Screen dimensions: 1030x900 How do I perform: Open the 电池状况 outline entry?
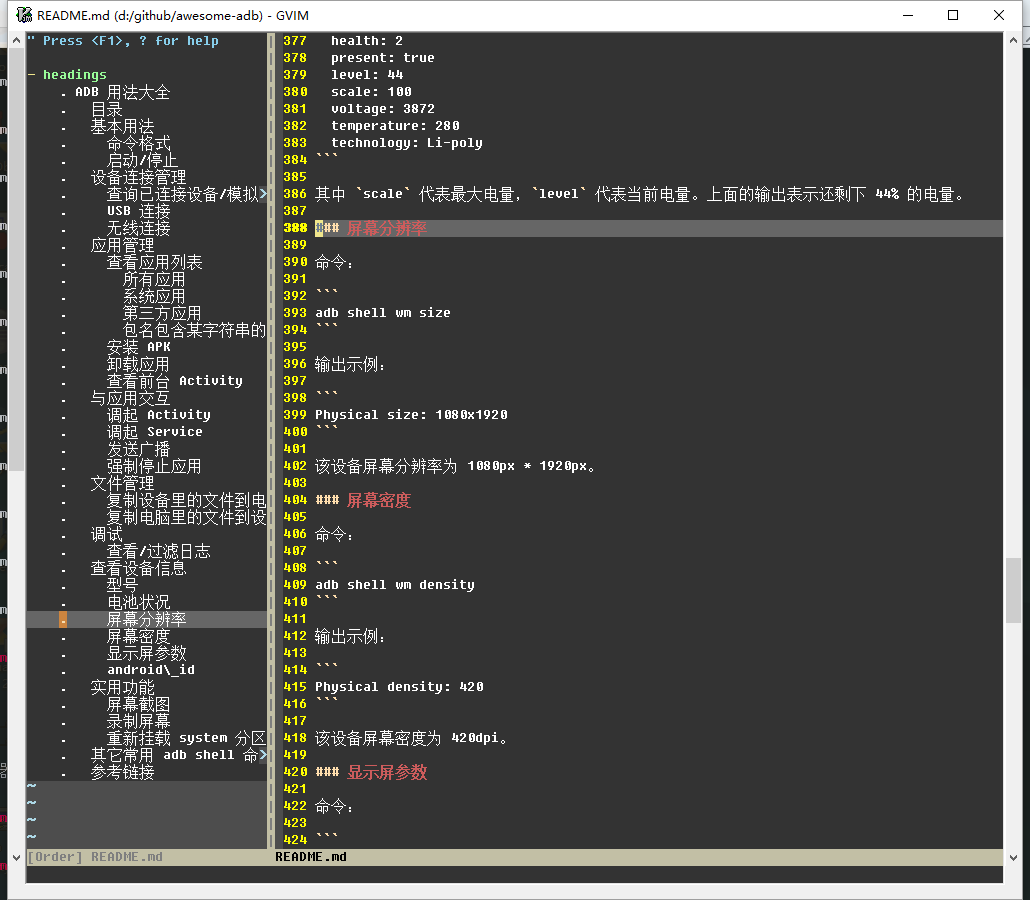click(138, 602)
